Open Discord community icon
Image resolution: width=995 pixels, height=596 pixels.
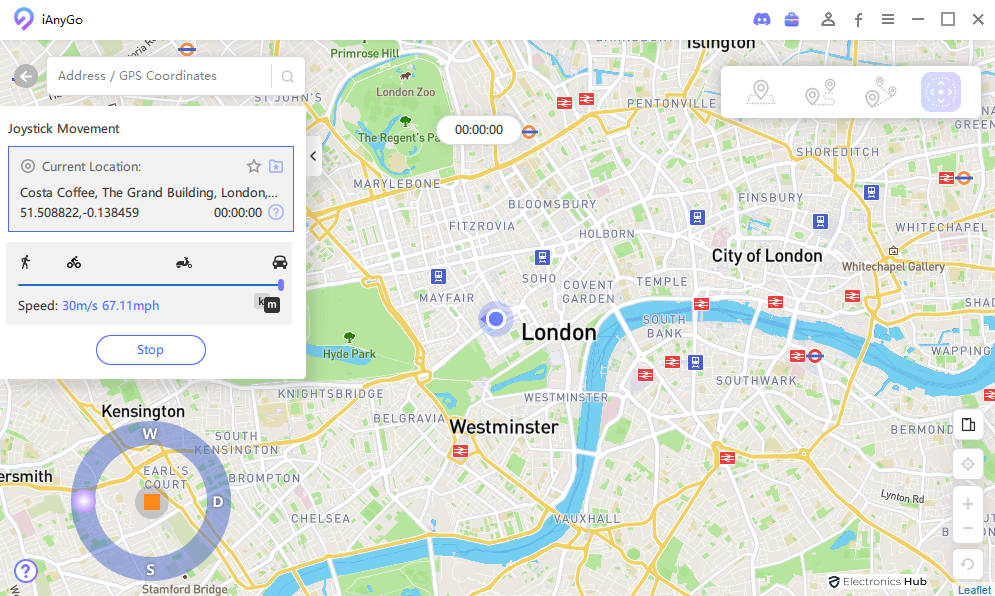761,20
